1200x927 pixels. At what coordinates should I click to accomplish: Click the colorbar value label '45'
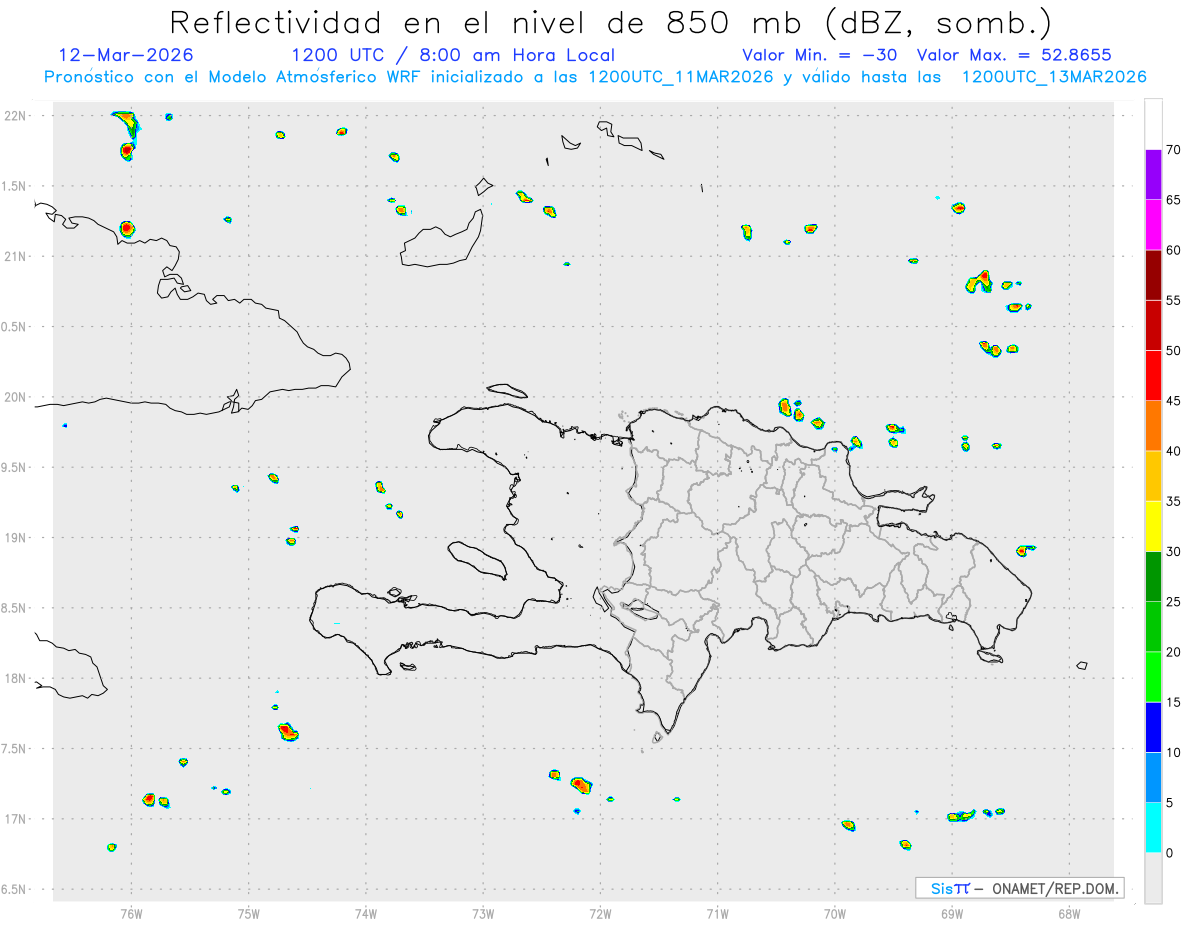pos(1173,401)
